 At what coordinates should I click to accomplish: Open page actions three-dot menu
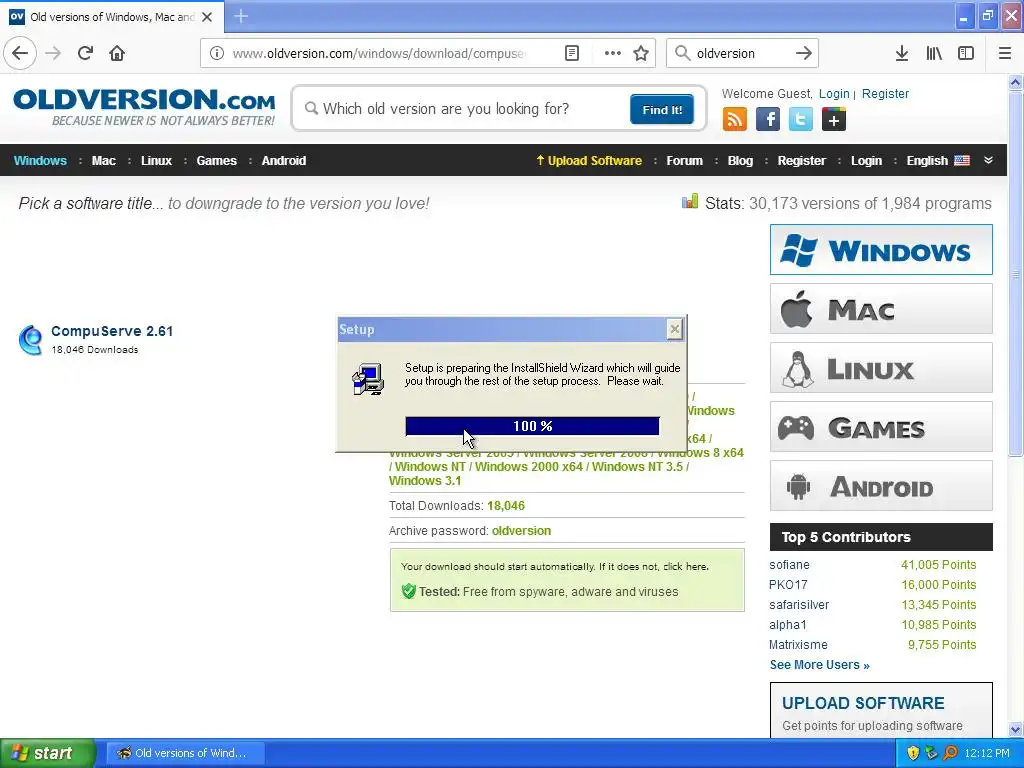pos(613,53)
